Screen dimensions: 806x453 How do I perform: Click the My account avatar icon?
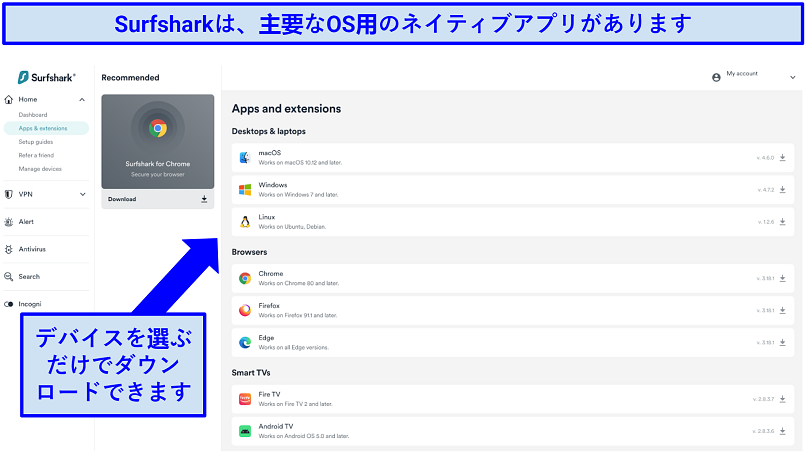716,78
